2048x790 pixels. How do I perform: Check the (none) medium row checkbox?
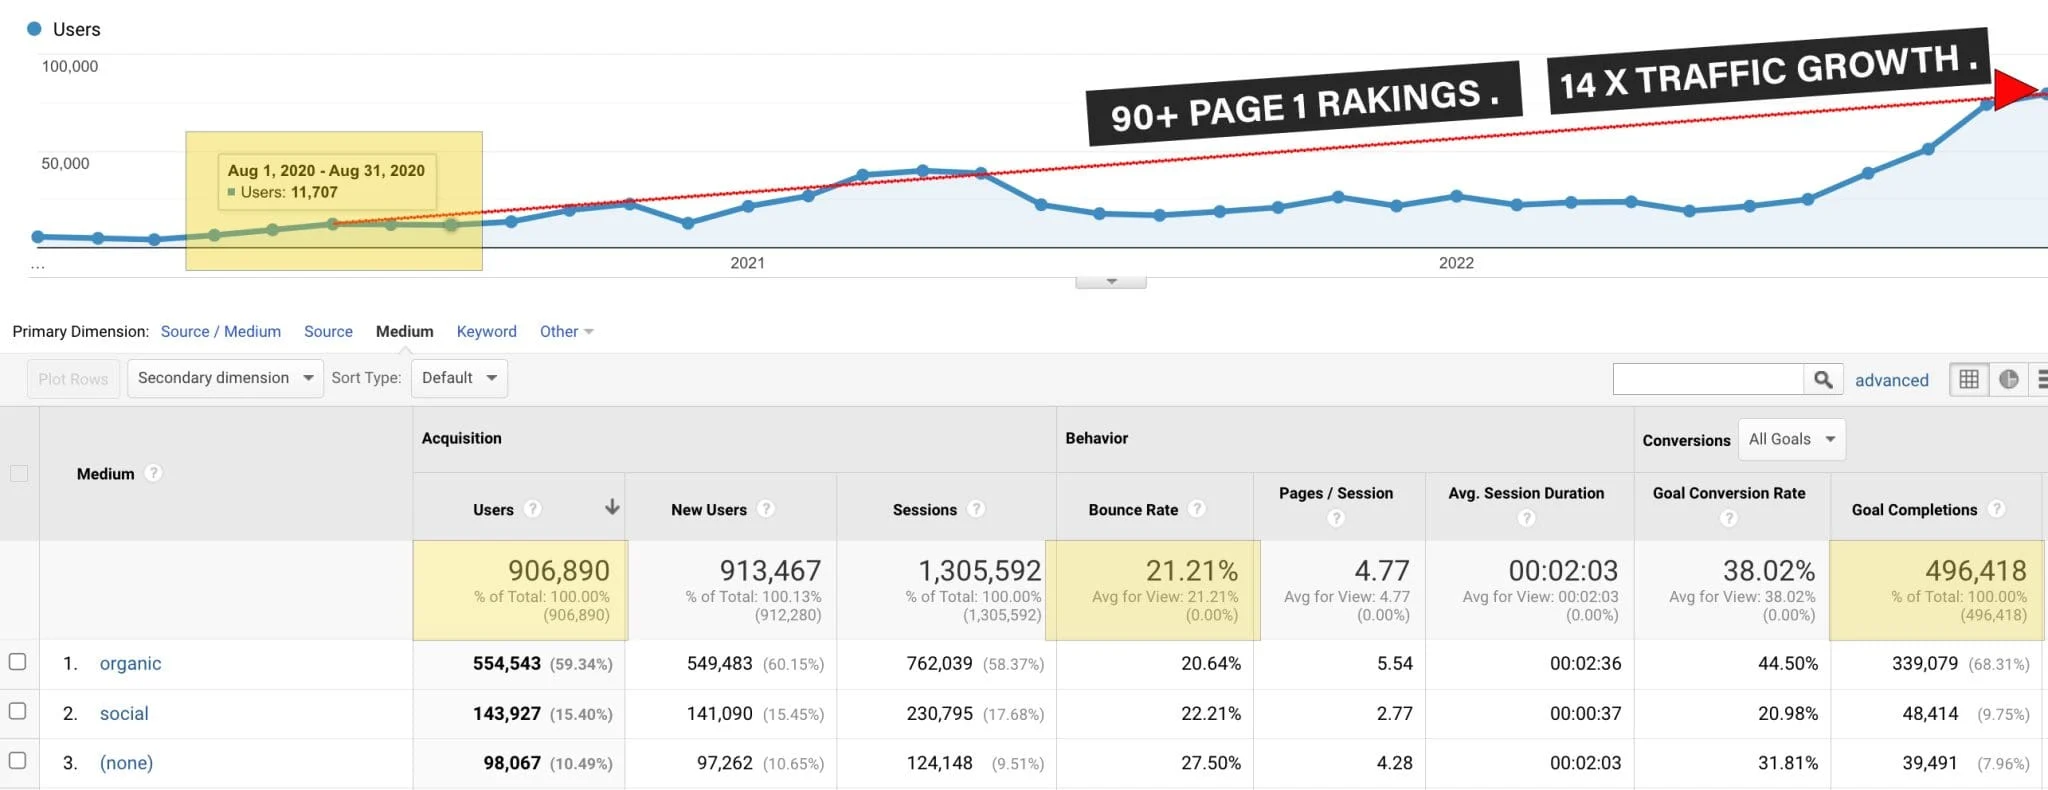coord(18,761)
